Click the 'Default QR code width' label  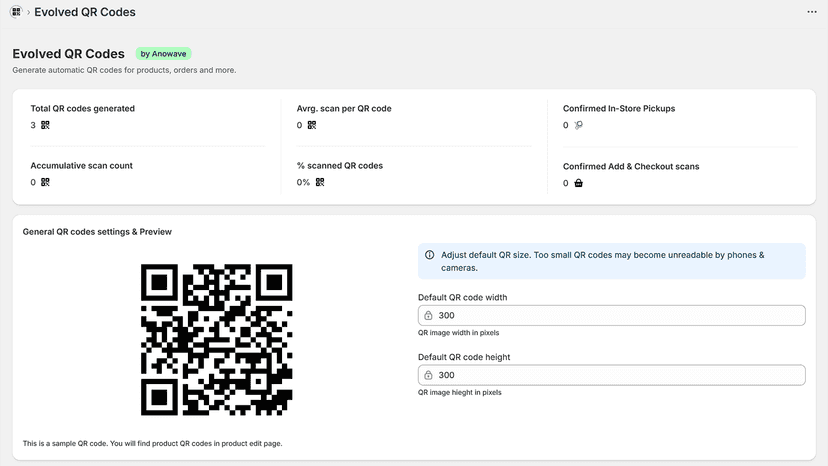point(463,297)
